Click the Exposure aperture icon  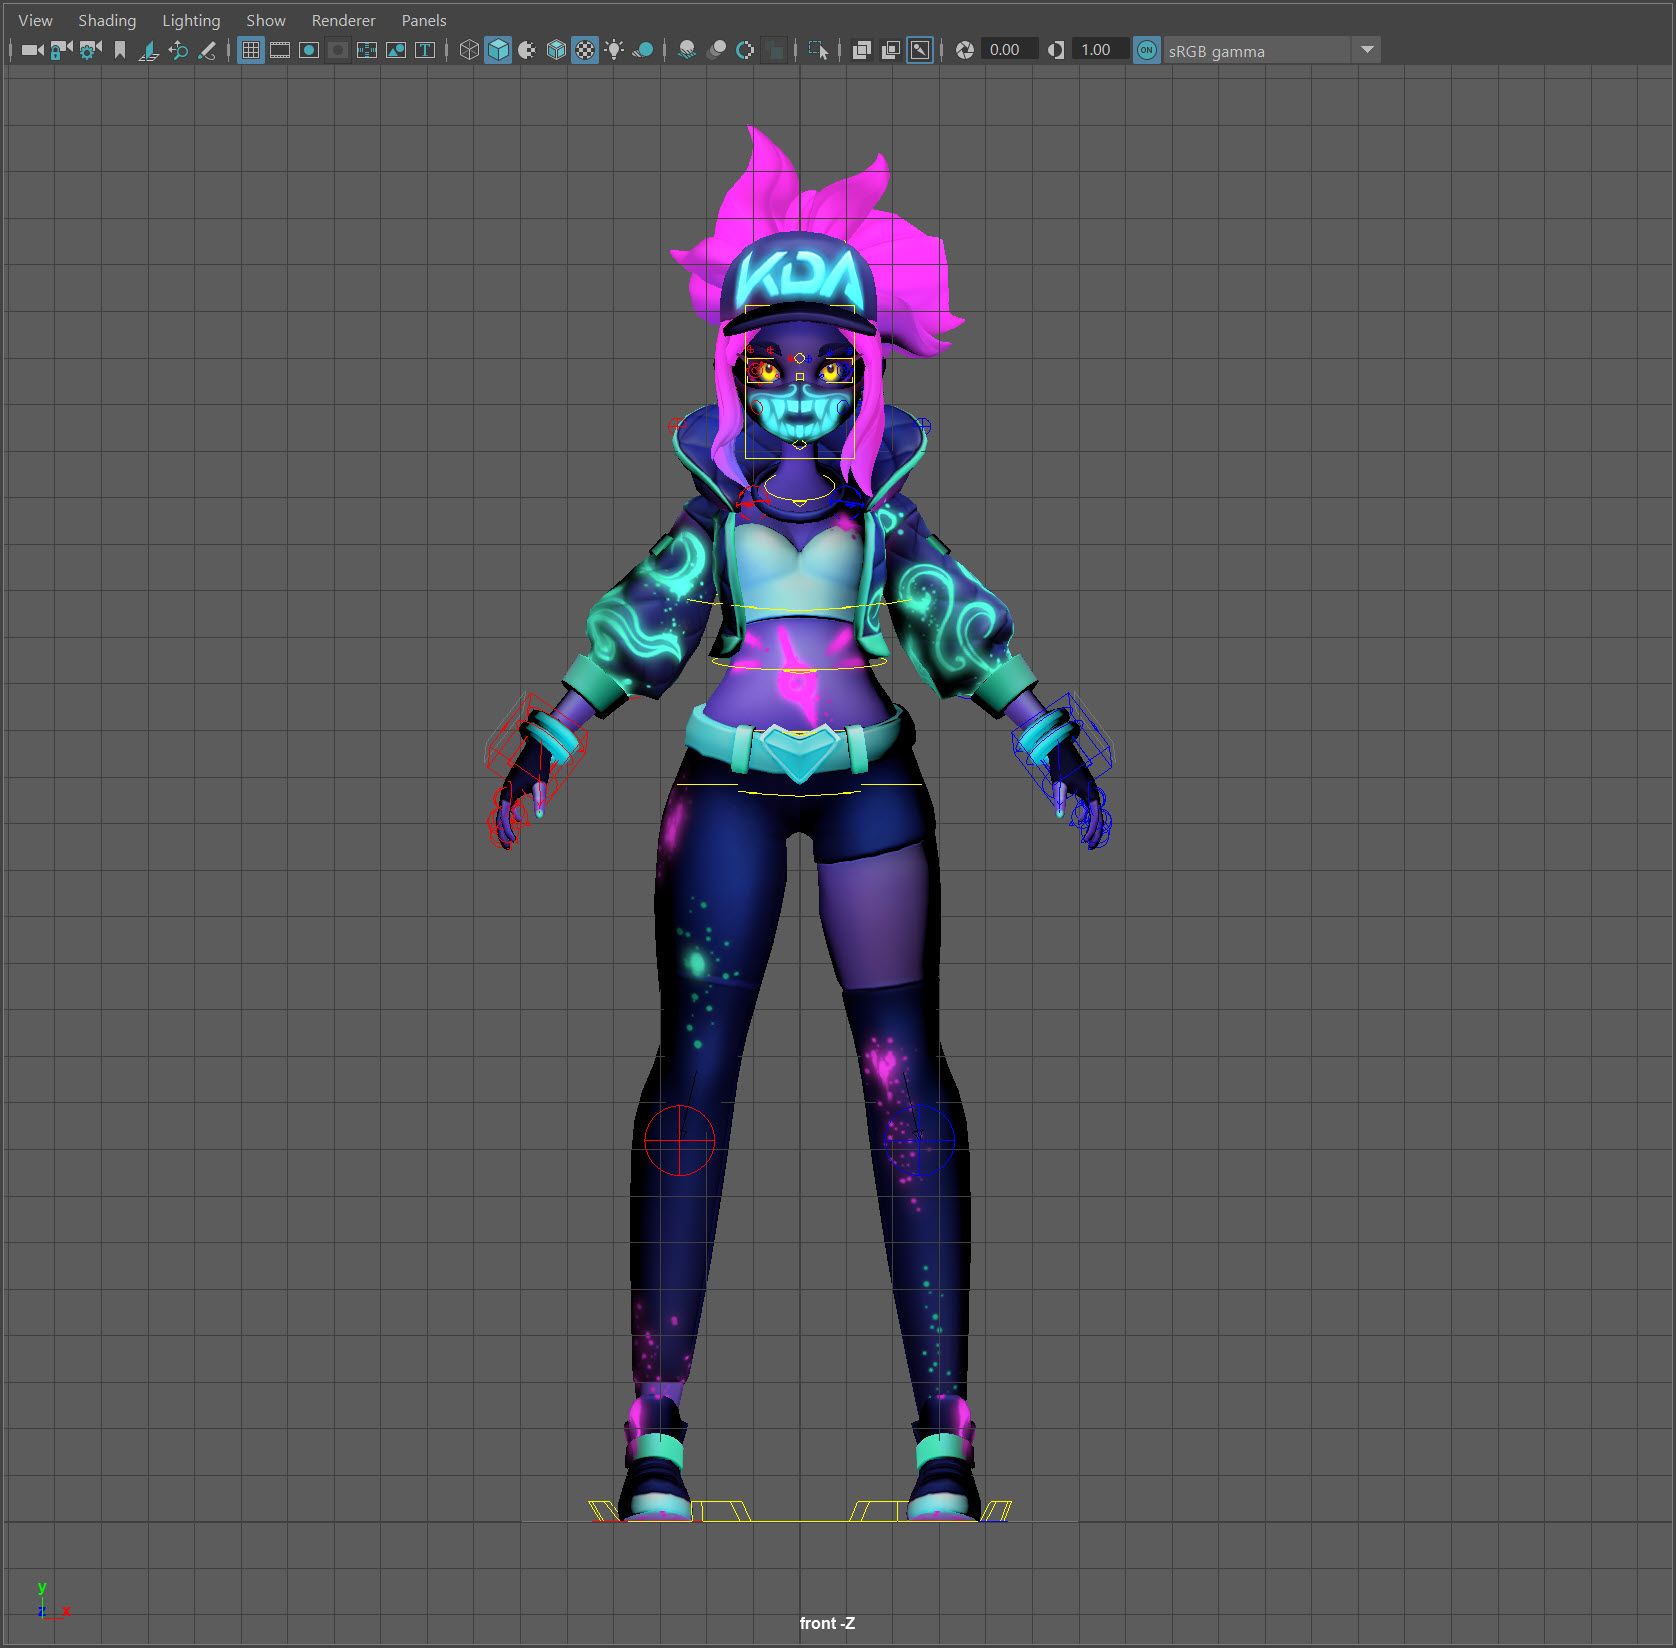(965, 50)
